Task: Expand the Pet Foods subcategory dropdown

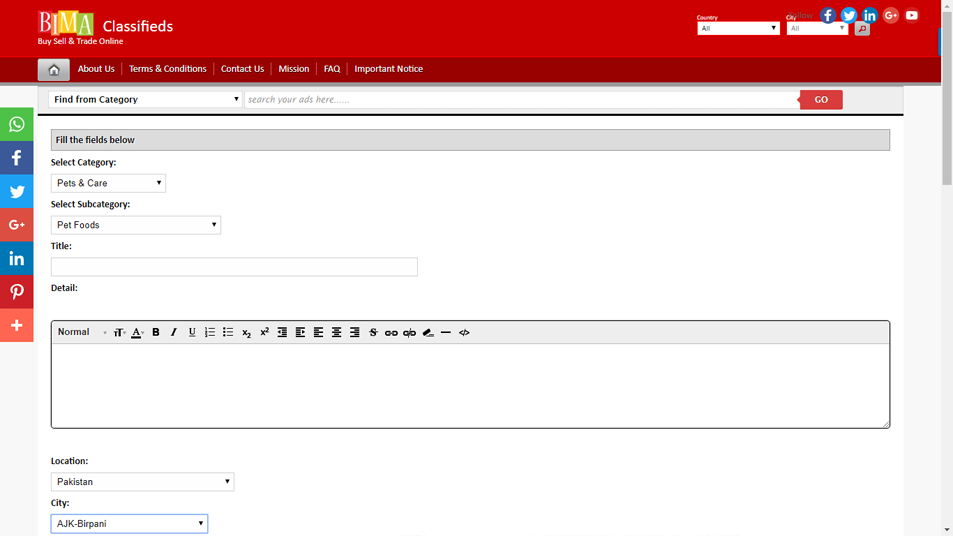Action: 135,225
